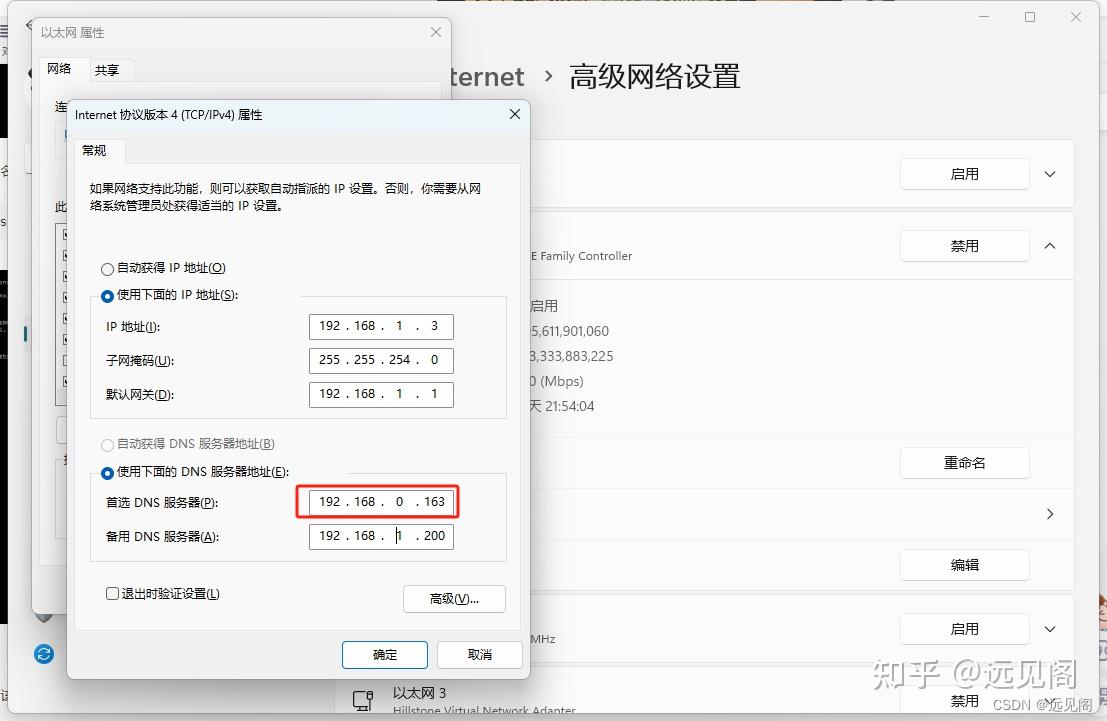The width and height of the screenshot is (1107, 721).
Task: Open 高级 advanced TCP/IP settings
Action: [x=454, y=599]
